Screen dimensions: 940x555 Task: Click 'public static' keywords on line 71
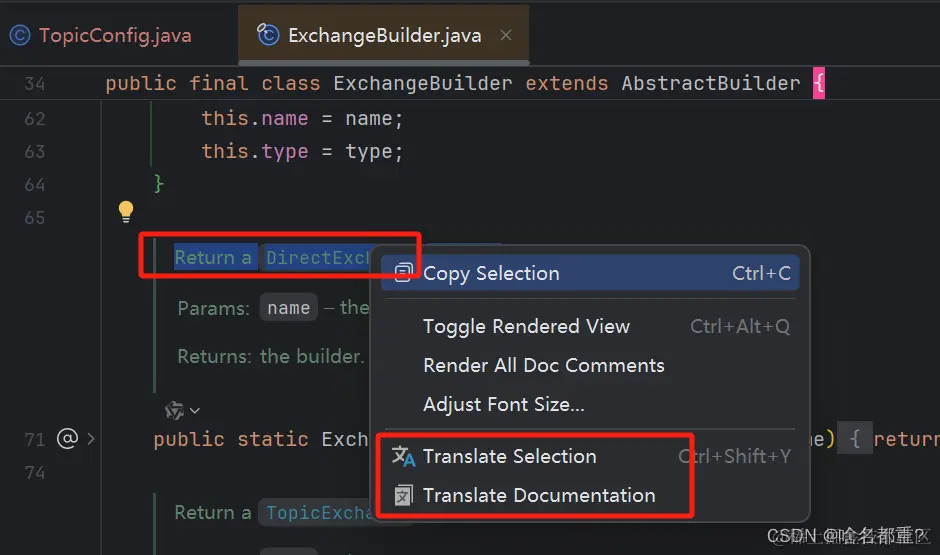(231, 439)
